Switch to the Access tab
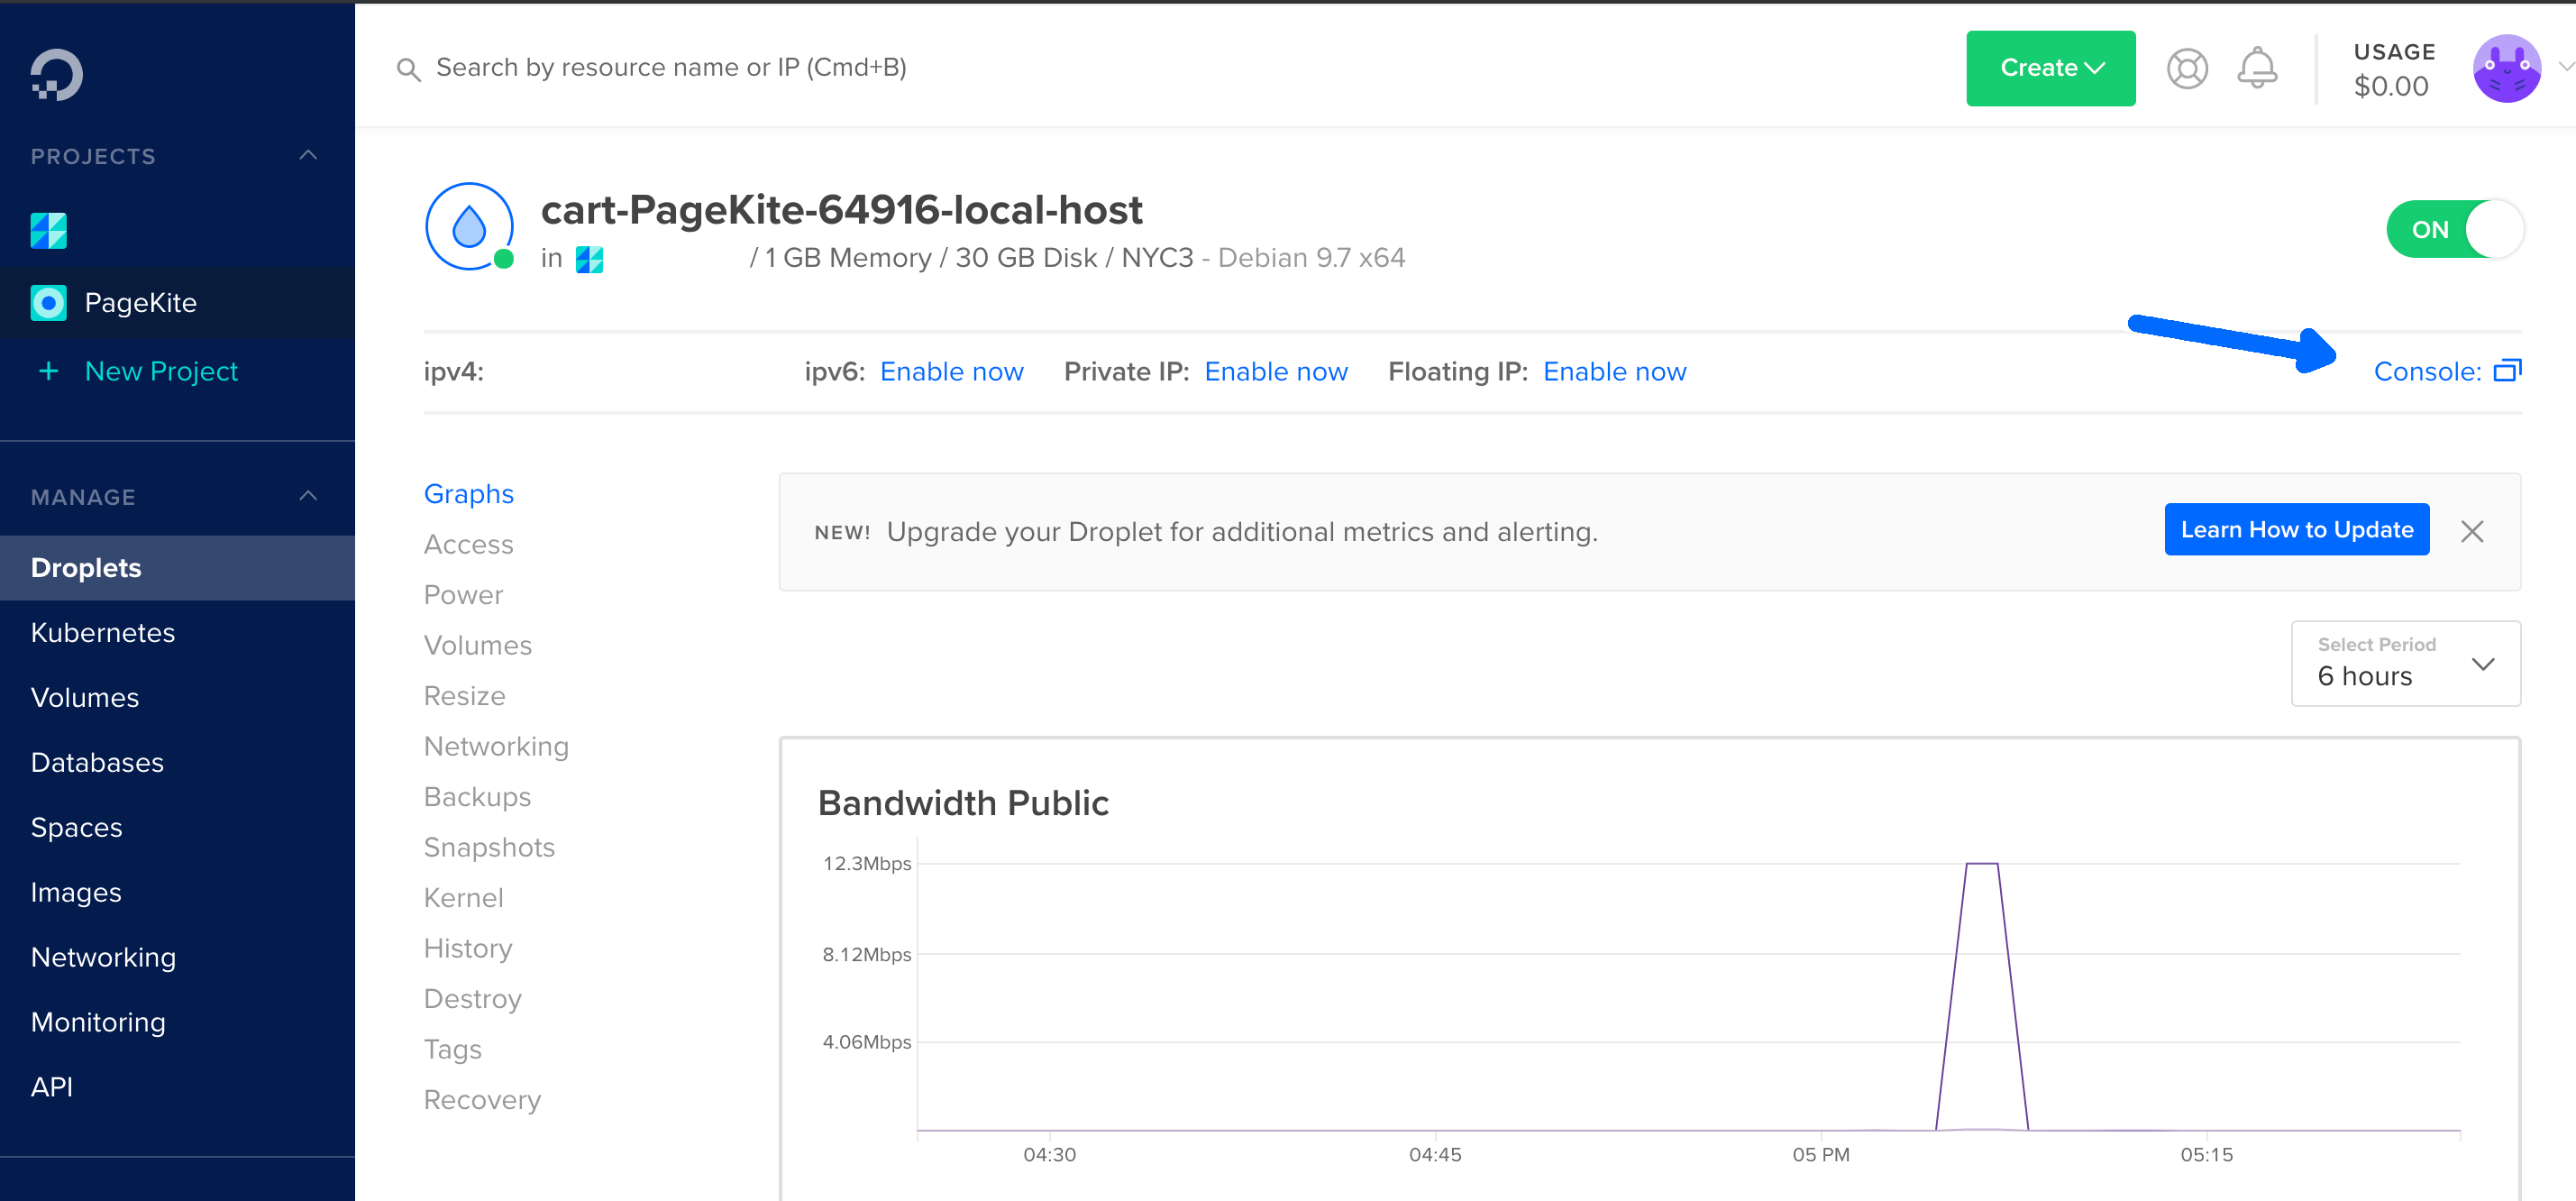This screenshot has height=1201, width=2576. point(468,545)
